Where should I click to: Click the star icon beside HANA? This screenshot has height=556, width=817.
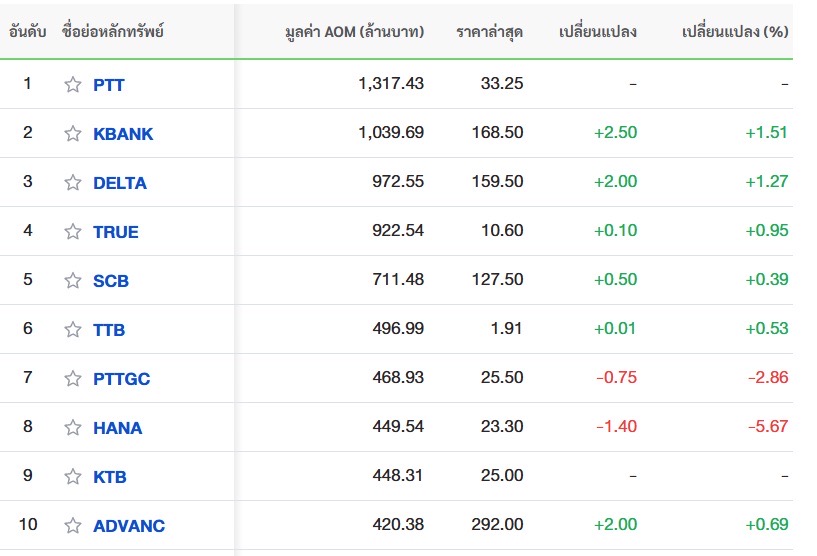tap(73, 428)
